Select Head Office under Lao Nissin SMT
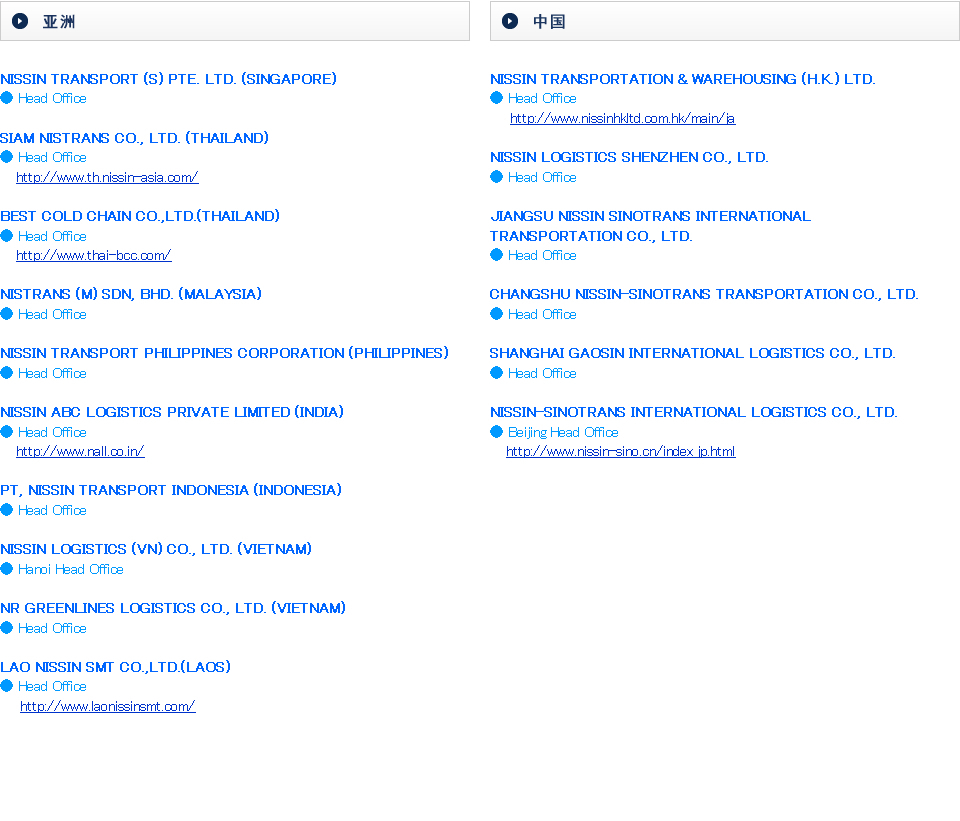This screenshot has height=821, width=960. pos(52,686)
